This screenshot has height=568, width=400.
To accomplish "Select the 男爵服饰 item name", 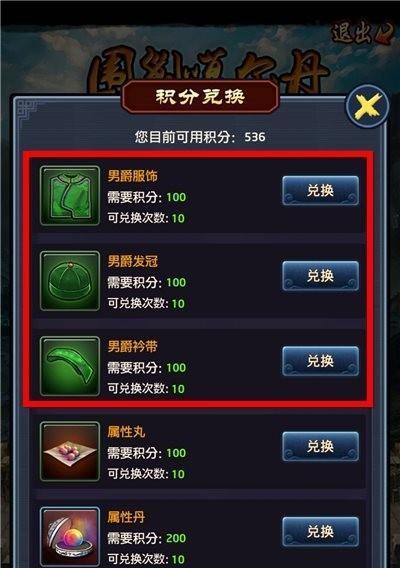I will [133, 176].
